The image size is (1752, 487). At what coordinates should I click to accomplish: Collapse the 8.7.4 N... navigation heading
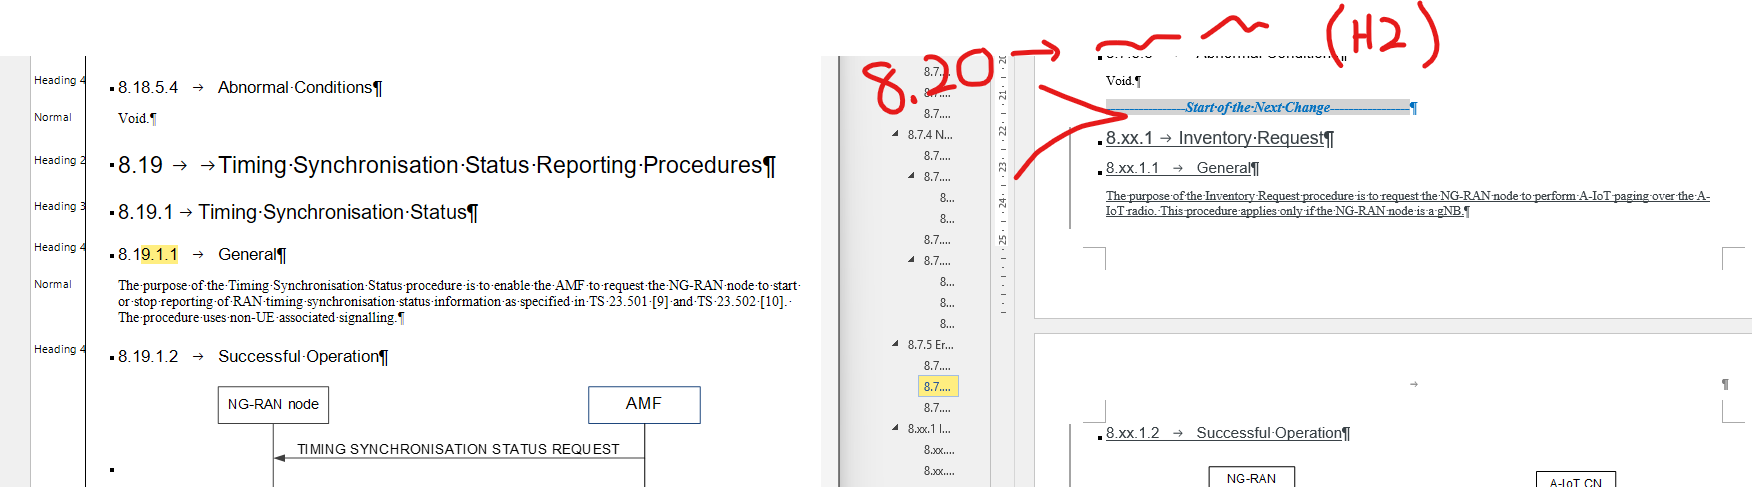coord(896,134)
